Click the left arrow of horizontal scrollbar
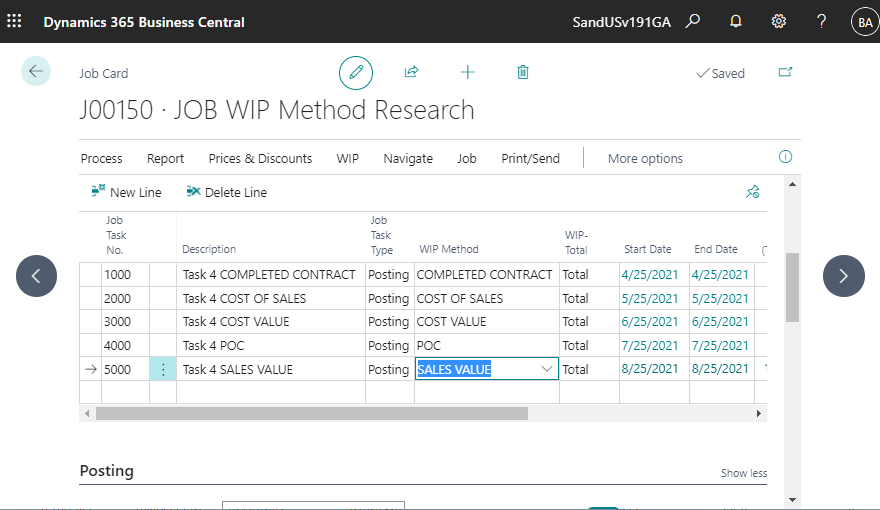The height and width of the screenshot is (510, 880). pyautogui.click(x=87, y=413)
